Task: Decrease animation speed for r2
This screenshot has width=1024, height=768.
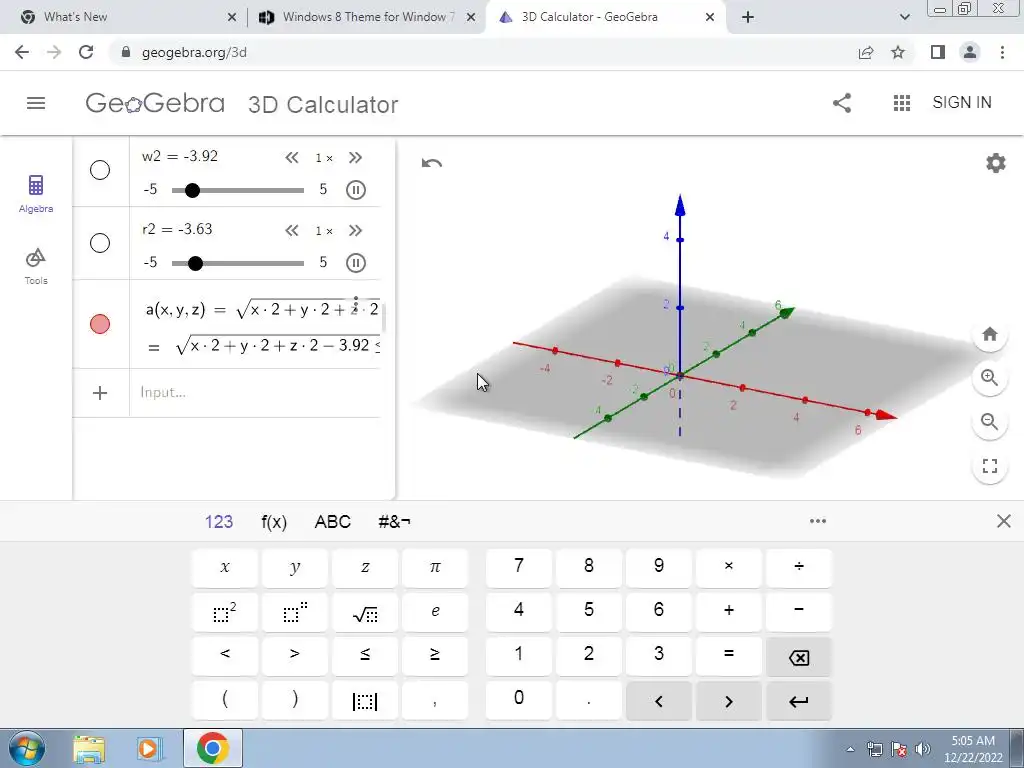Action: pos(292,231)
